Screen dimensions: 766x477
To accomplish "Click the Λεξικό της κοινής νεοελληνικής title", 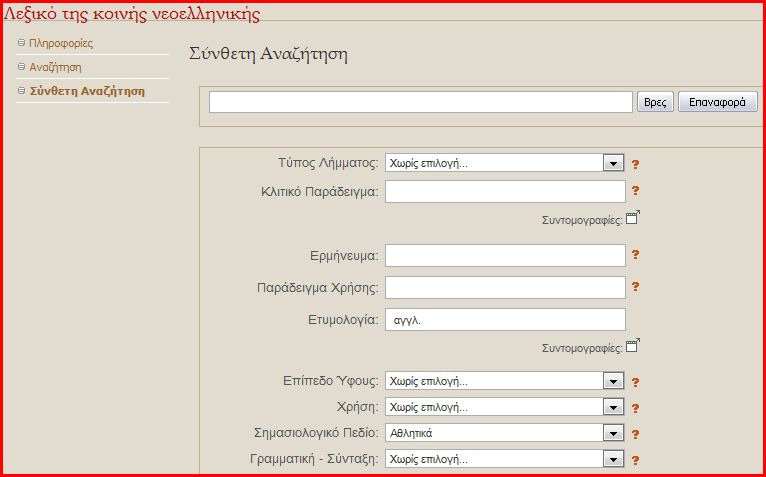I will pos(131,14).
